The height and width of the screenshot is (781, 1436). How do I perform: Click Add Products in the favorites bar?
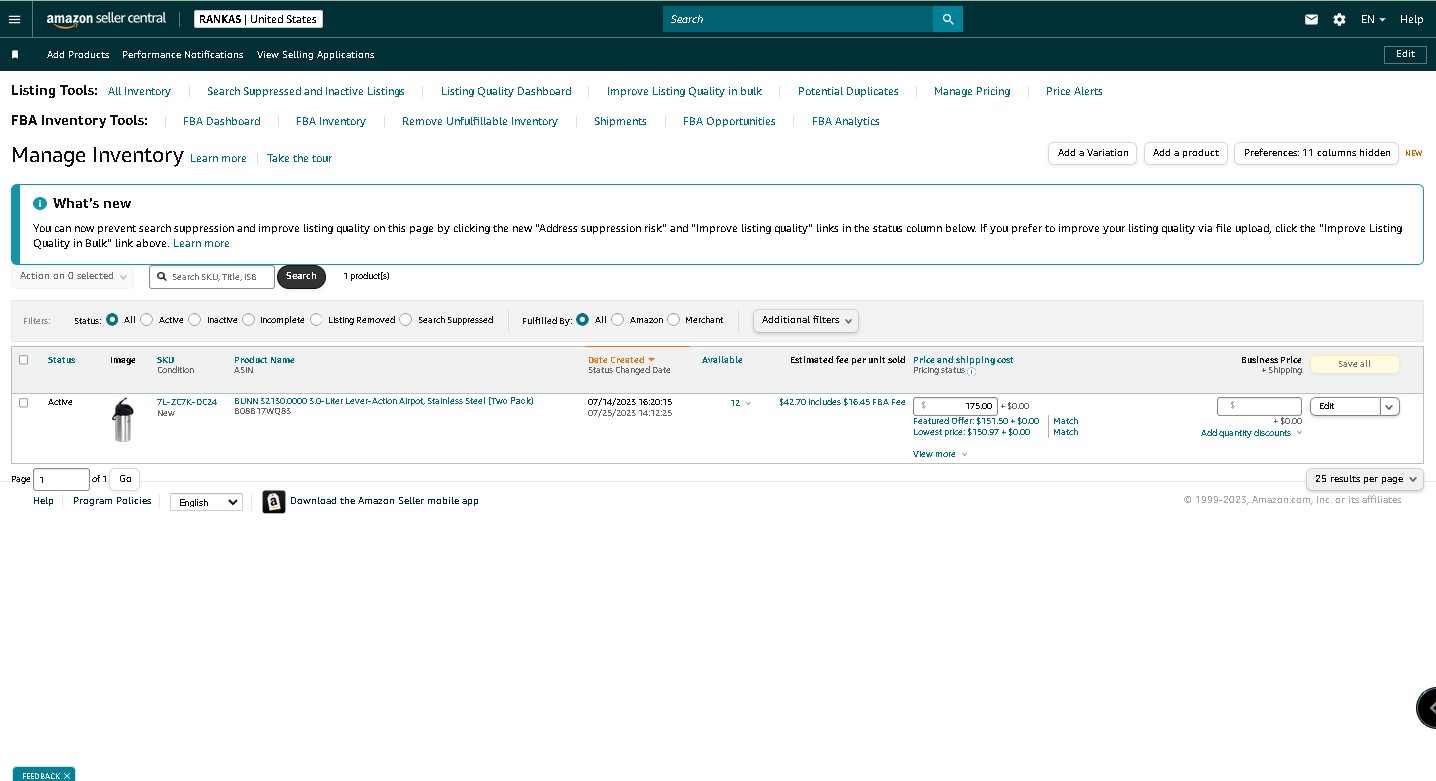[78, 54]
